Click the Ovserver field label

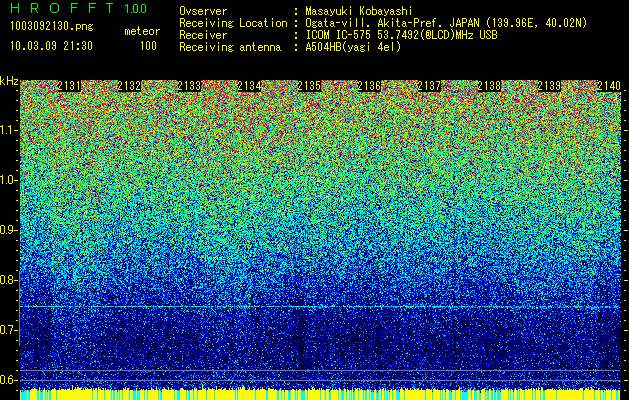click(203, 11)
